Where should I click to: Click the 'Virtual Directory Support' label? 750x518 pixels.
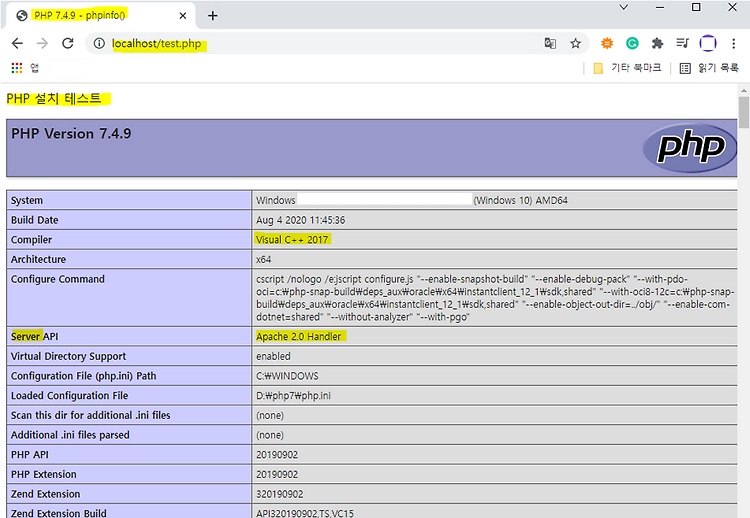(x=68, y=356)
